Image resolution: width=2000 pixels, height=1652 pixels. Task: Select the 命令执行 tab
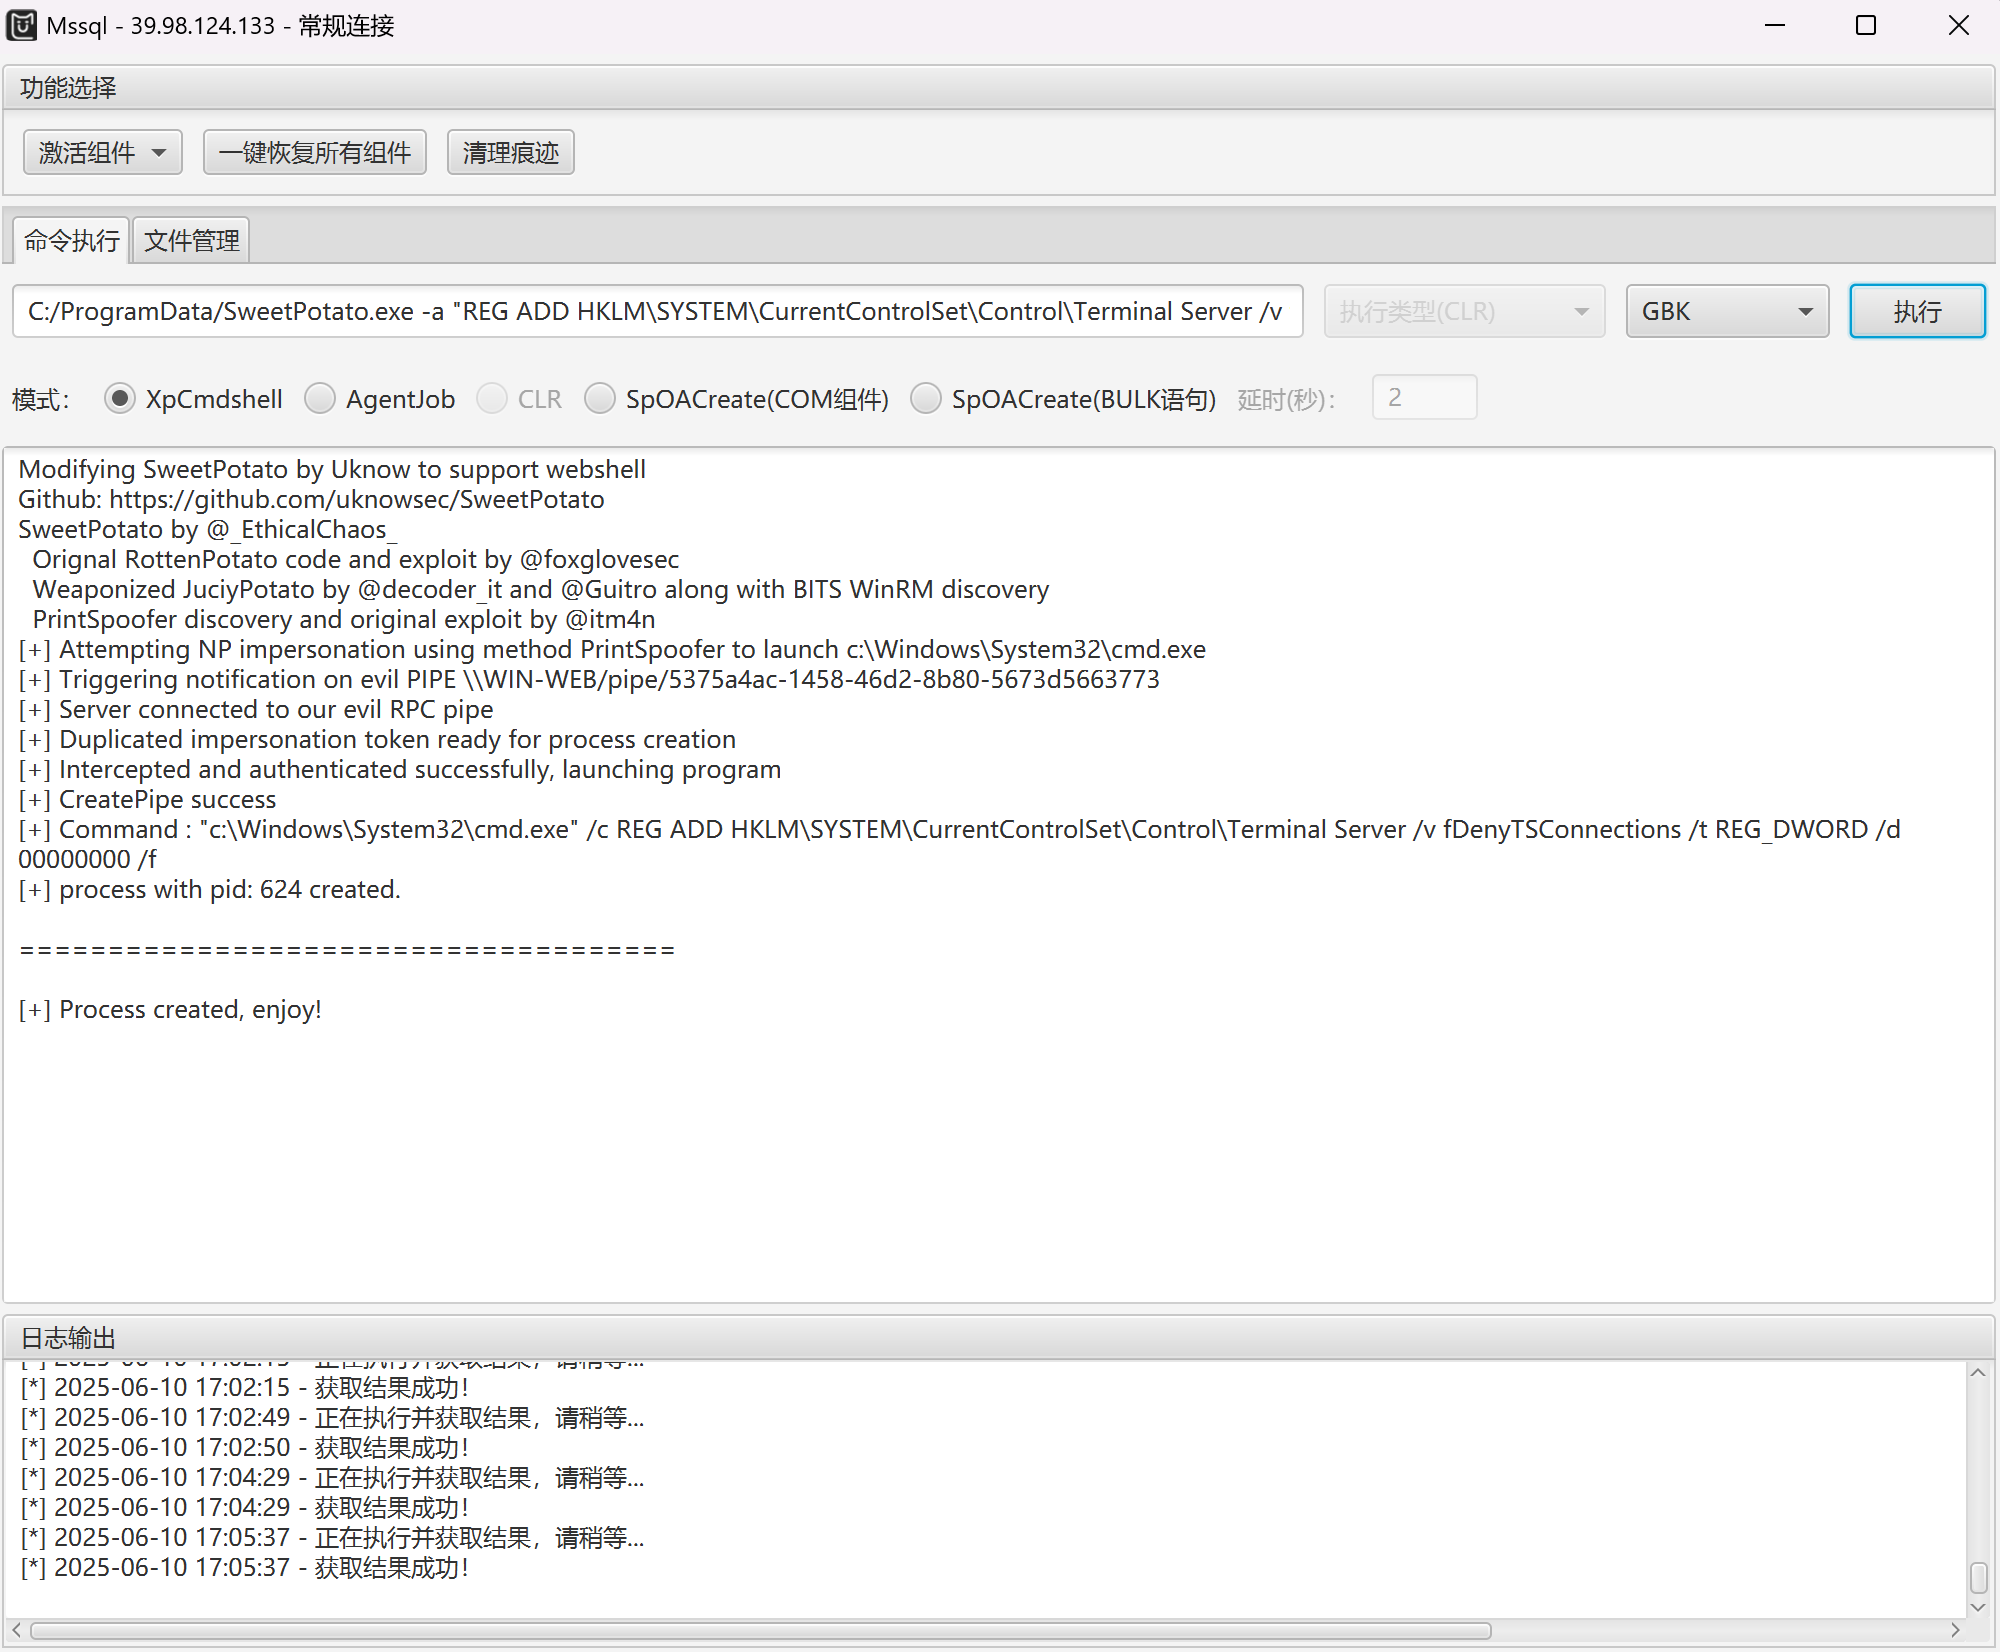point(72,241)
